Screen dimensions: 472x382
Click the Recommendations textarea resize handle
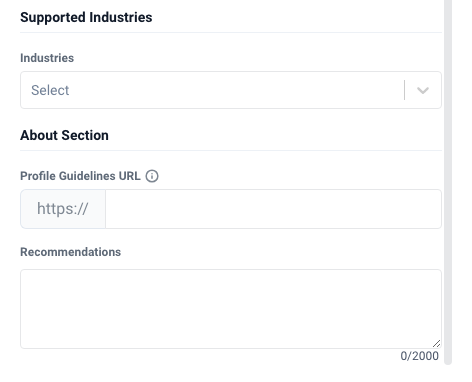437,344
